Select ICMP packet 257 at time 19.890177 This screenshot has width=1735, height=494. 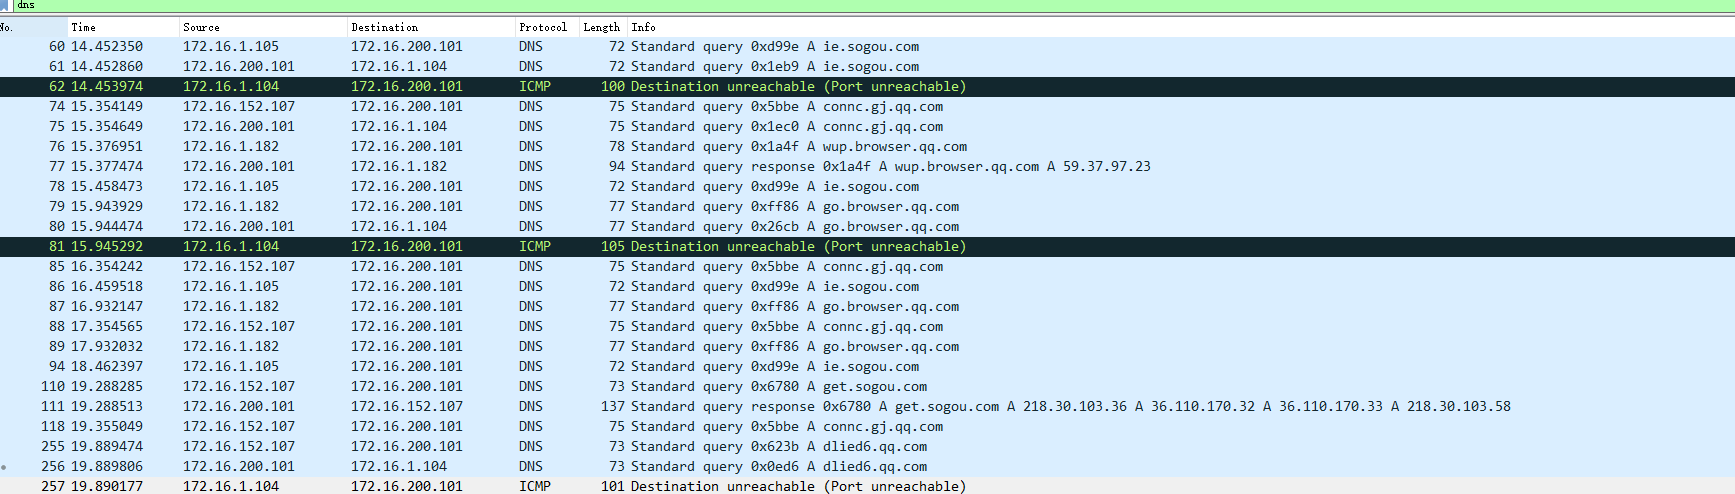[x=867, y=486]
